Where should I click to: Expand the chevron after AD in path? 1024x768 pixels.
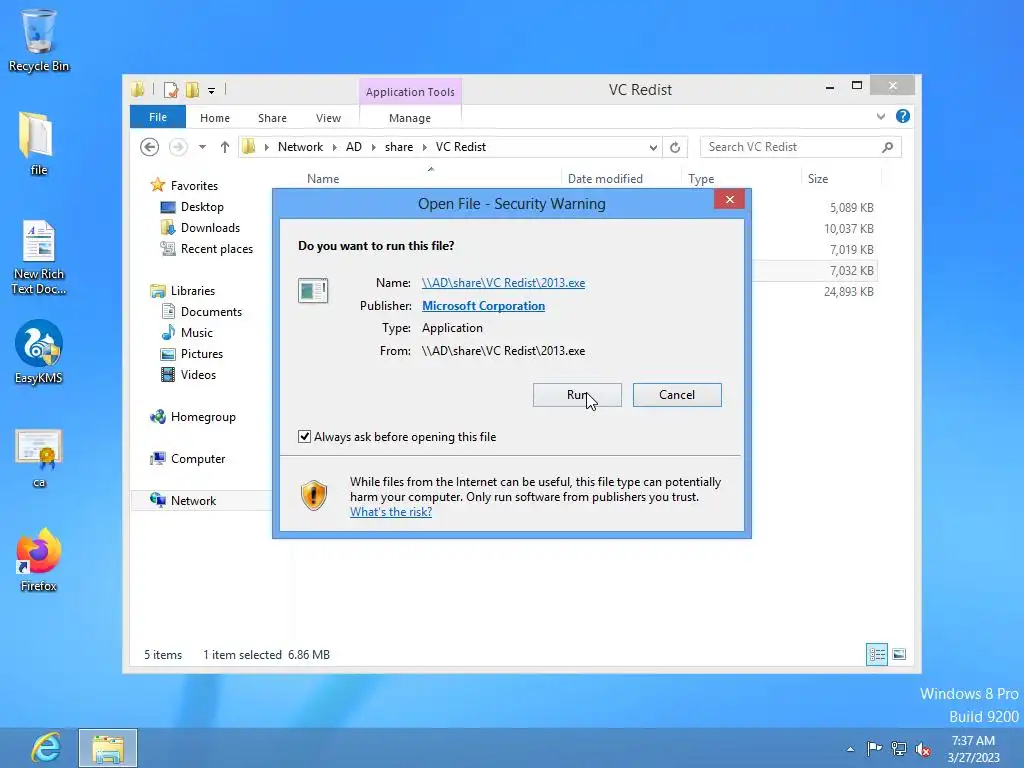(x=374, y=148)
